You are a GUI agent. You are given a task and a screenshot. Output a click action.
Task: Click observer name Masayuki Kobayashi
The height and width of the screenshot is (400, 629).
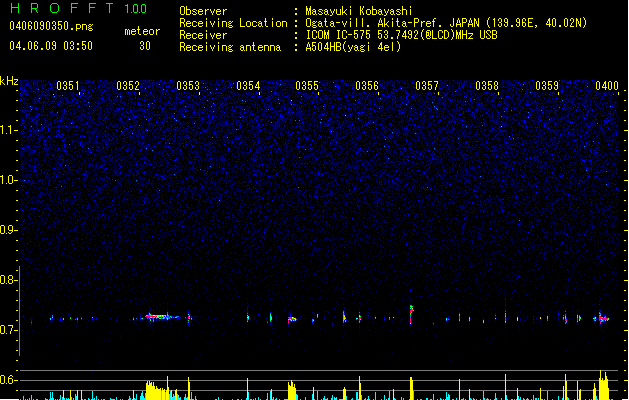pyautogui.click(x=359, y=11)
